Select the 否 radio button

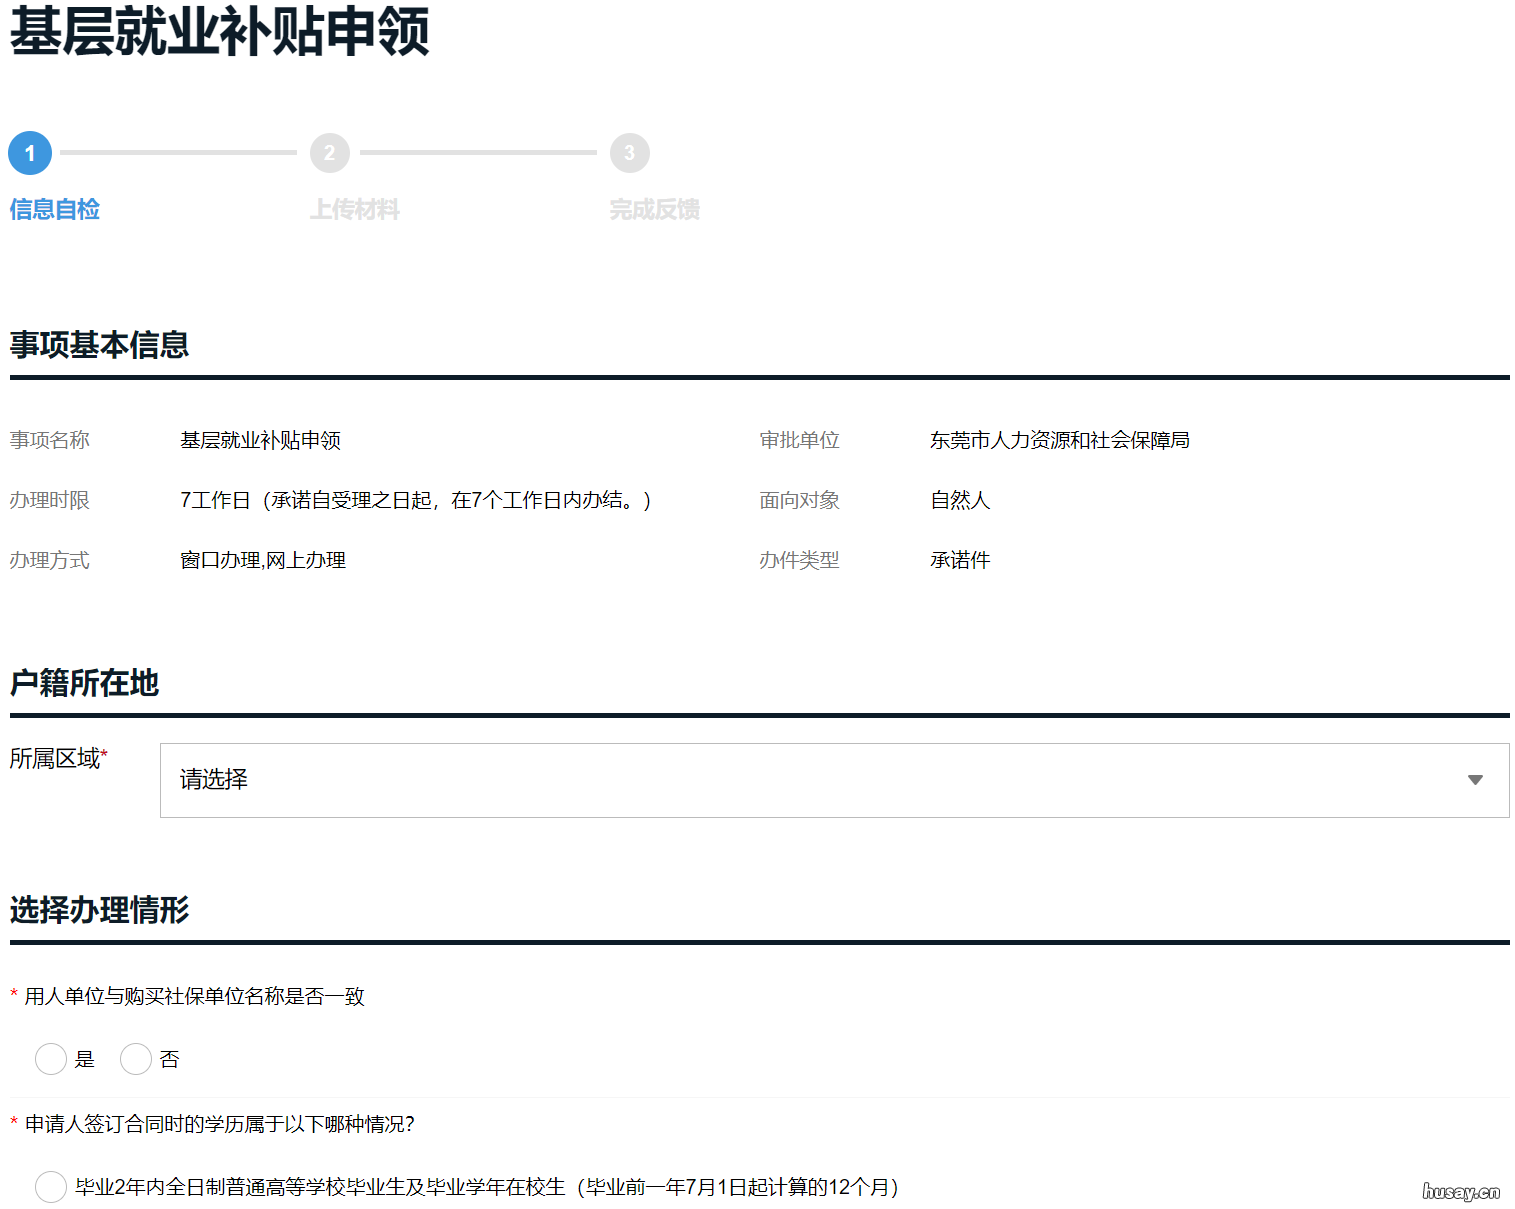pyautogui.click(x=136, y=1059)
